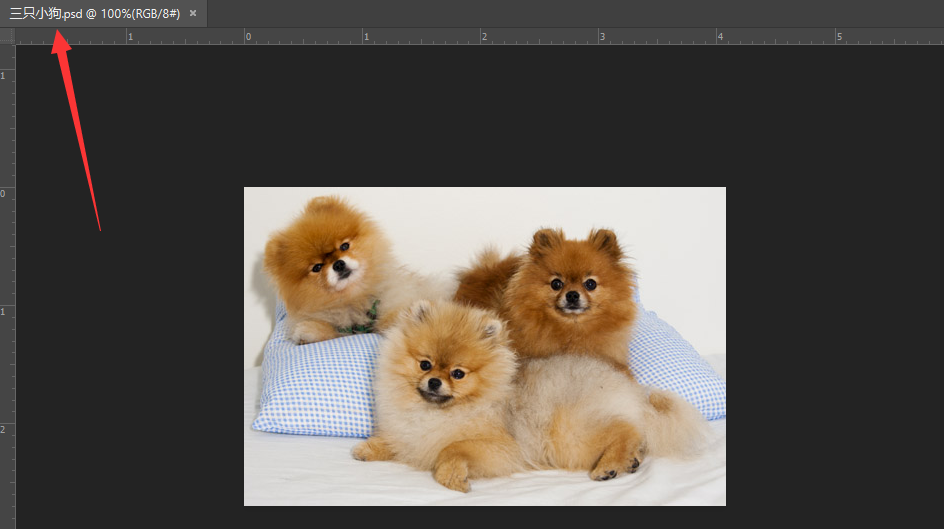Click the 0 mark on horizontal ruler

click(246, 37)
